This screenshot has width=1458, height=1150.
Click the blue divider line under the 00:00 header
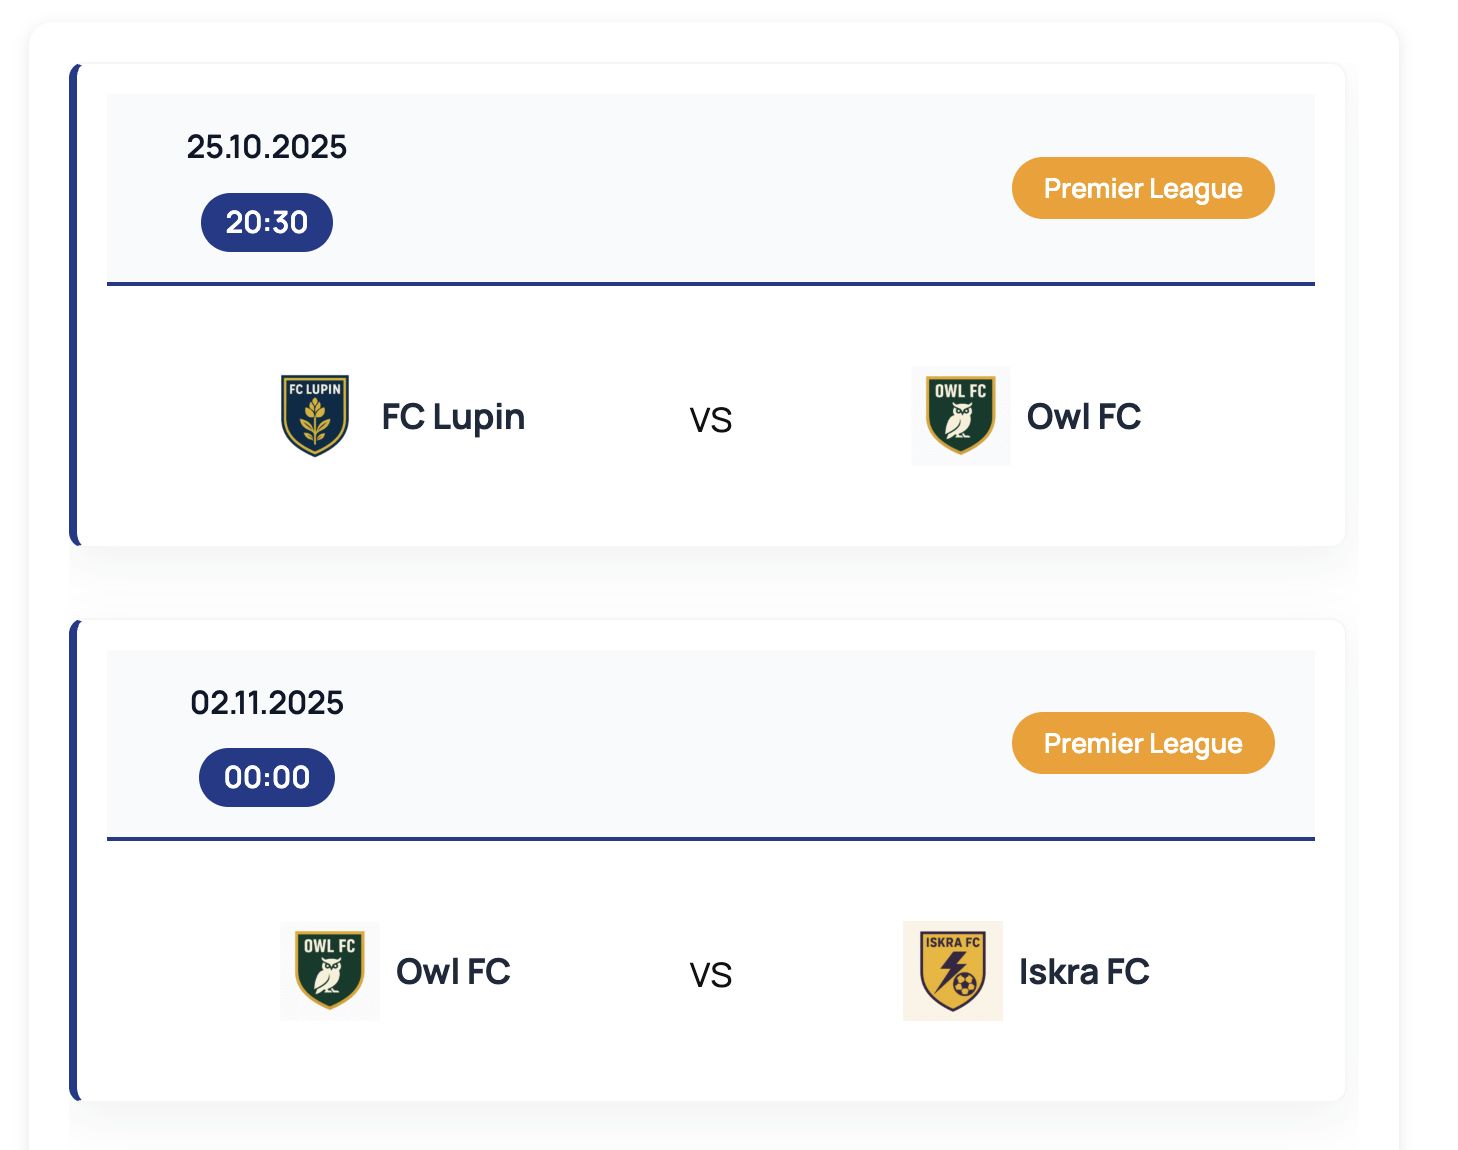[x=710, y=839]
